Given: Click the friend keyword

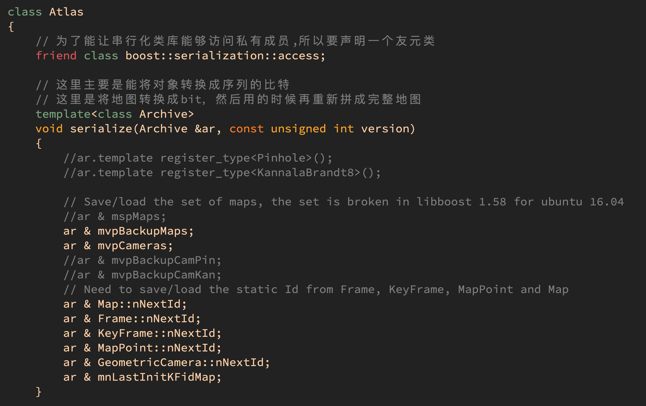Looking at the screenshot, I should point(56,56).
